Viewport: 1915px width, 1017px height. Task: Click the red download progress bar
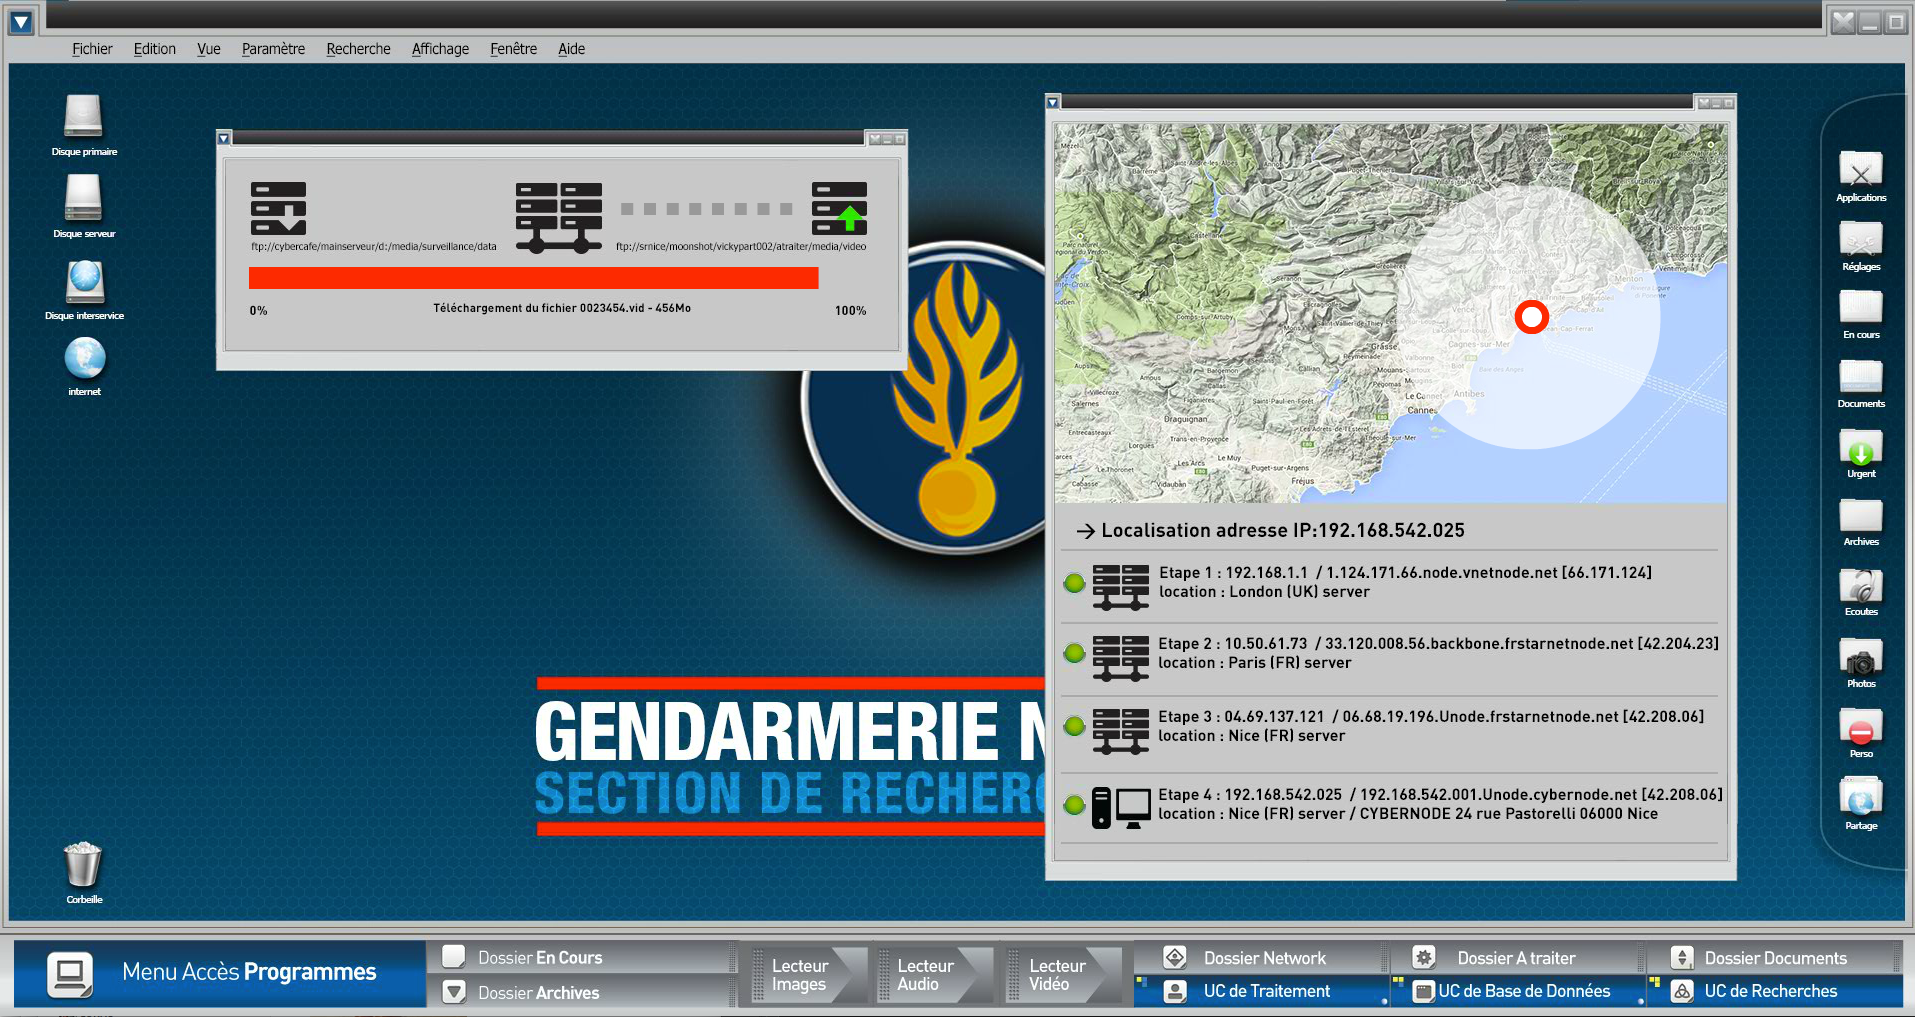[x=533, y=278]
